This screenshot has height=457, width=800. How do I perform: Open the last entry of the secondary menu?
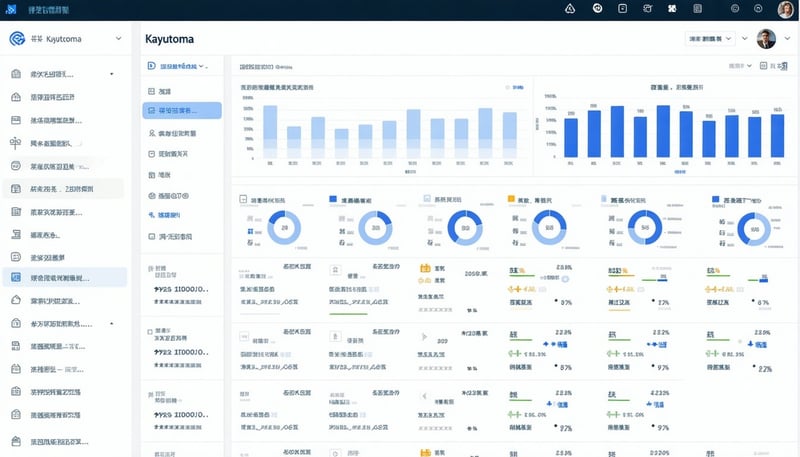170,237
